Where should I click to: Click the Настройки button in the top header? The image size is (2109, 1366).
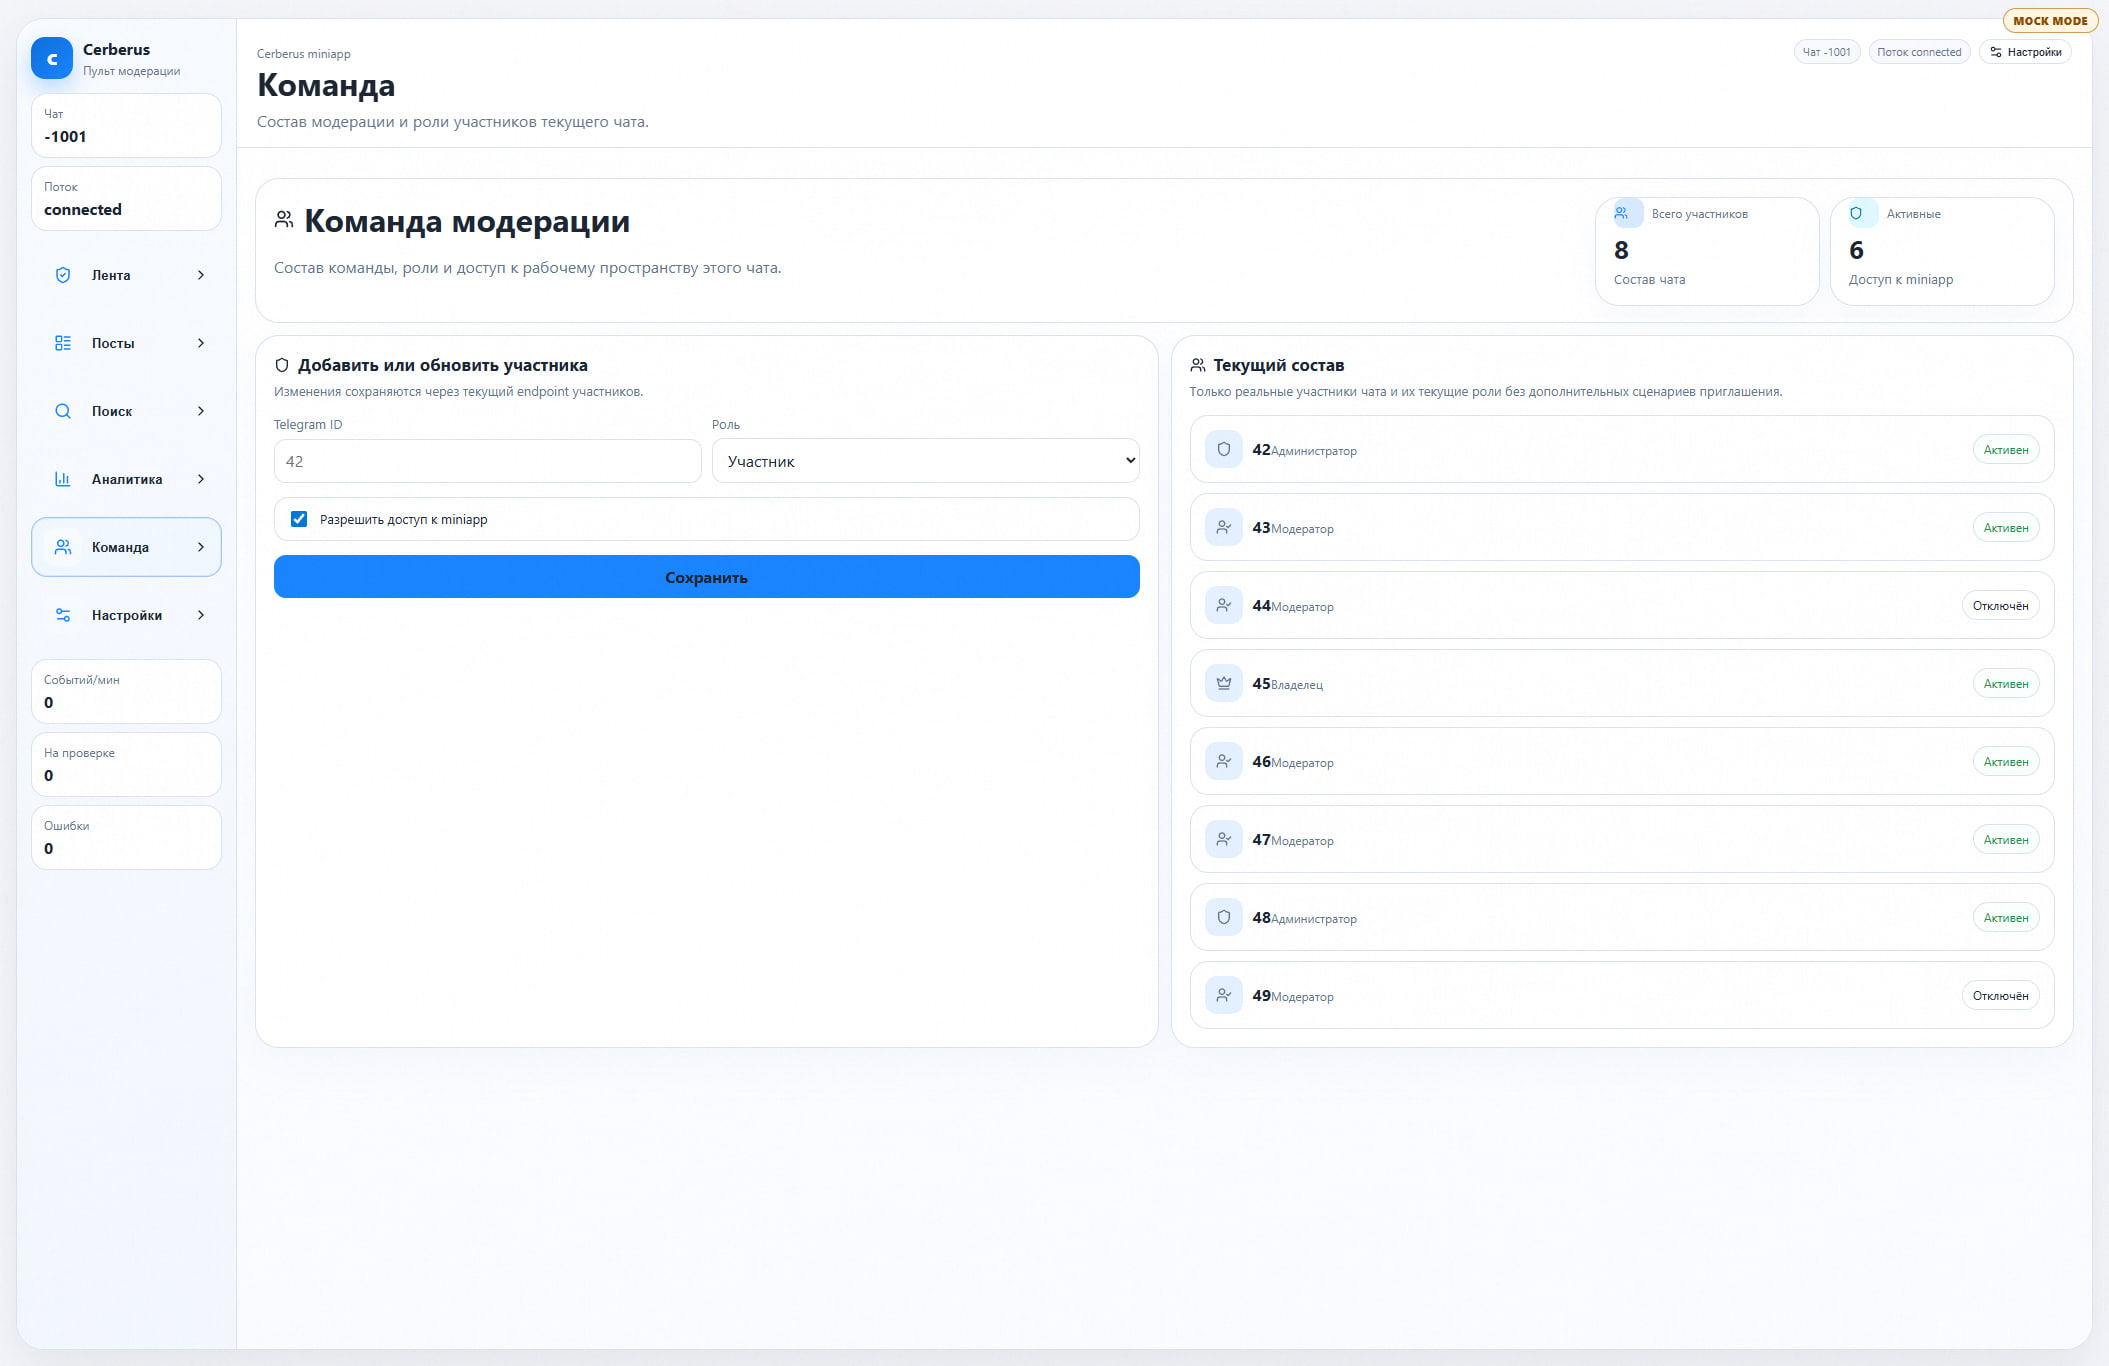click(2025, 52)
